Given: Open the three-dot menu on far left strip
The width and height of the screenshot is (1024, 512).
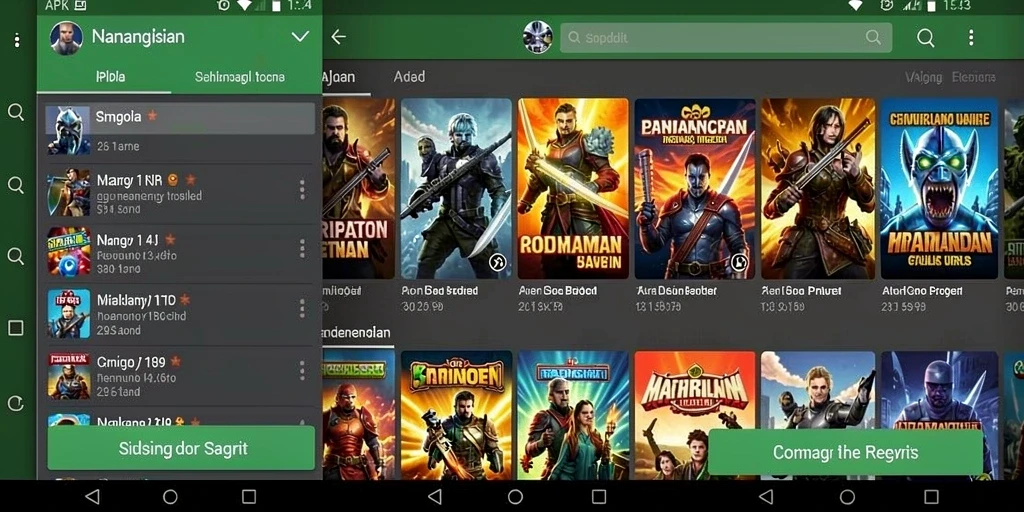Looking at the screenshot, I should (x=16, y=40).
